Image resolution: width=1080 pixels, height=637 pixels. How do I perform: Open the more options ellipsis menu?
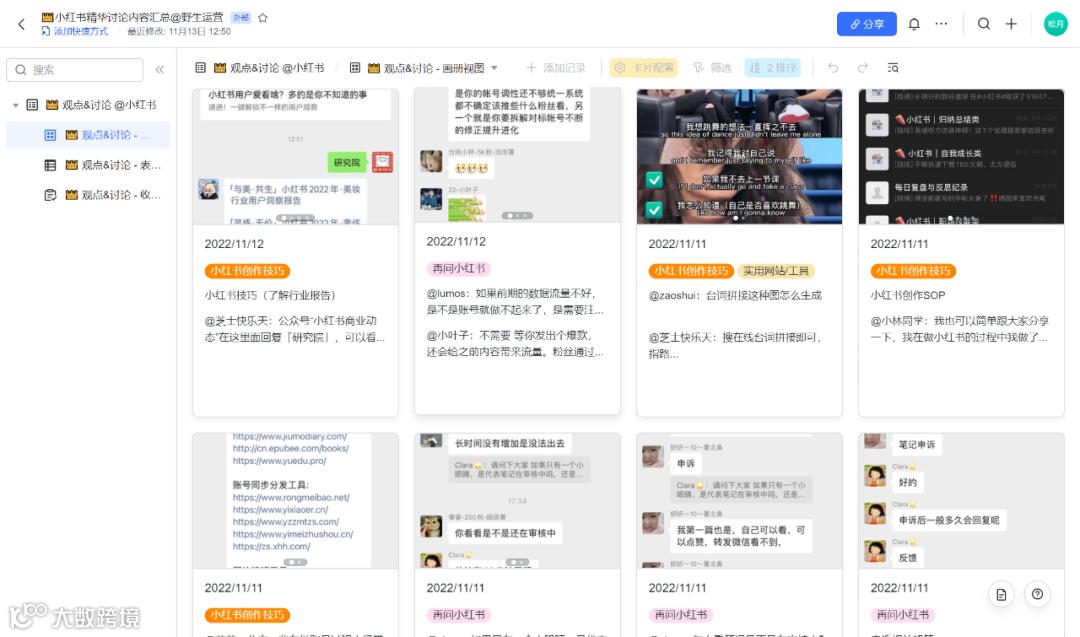coord(941,24)
